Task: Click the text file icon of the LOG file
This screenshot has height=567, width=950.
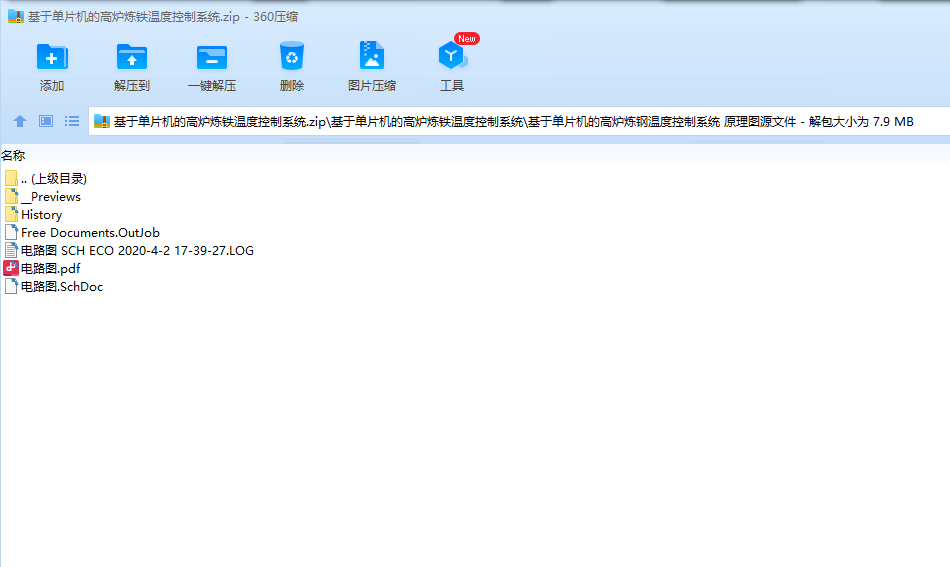Action: 11,250
